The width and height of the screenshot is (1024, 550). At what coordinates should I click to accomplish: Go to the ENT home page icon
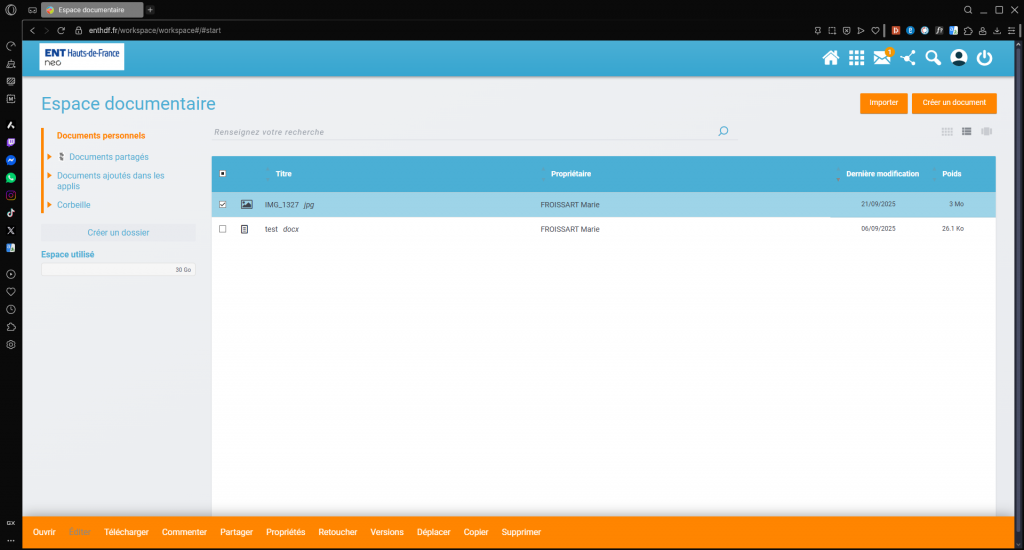830,58
